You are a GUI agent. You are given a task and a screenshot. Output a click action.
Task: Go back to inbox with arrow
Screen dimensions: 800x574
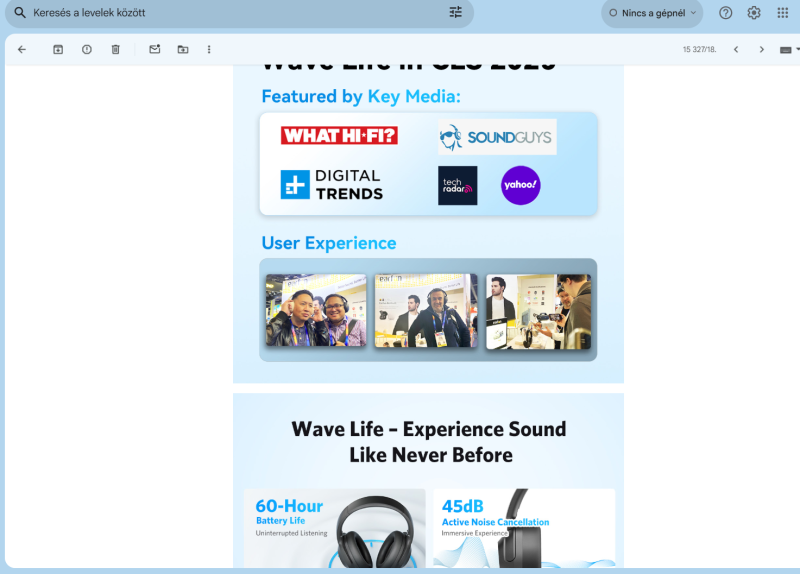click(22, 49)
